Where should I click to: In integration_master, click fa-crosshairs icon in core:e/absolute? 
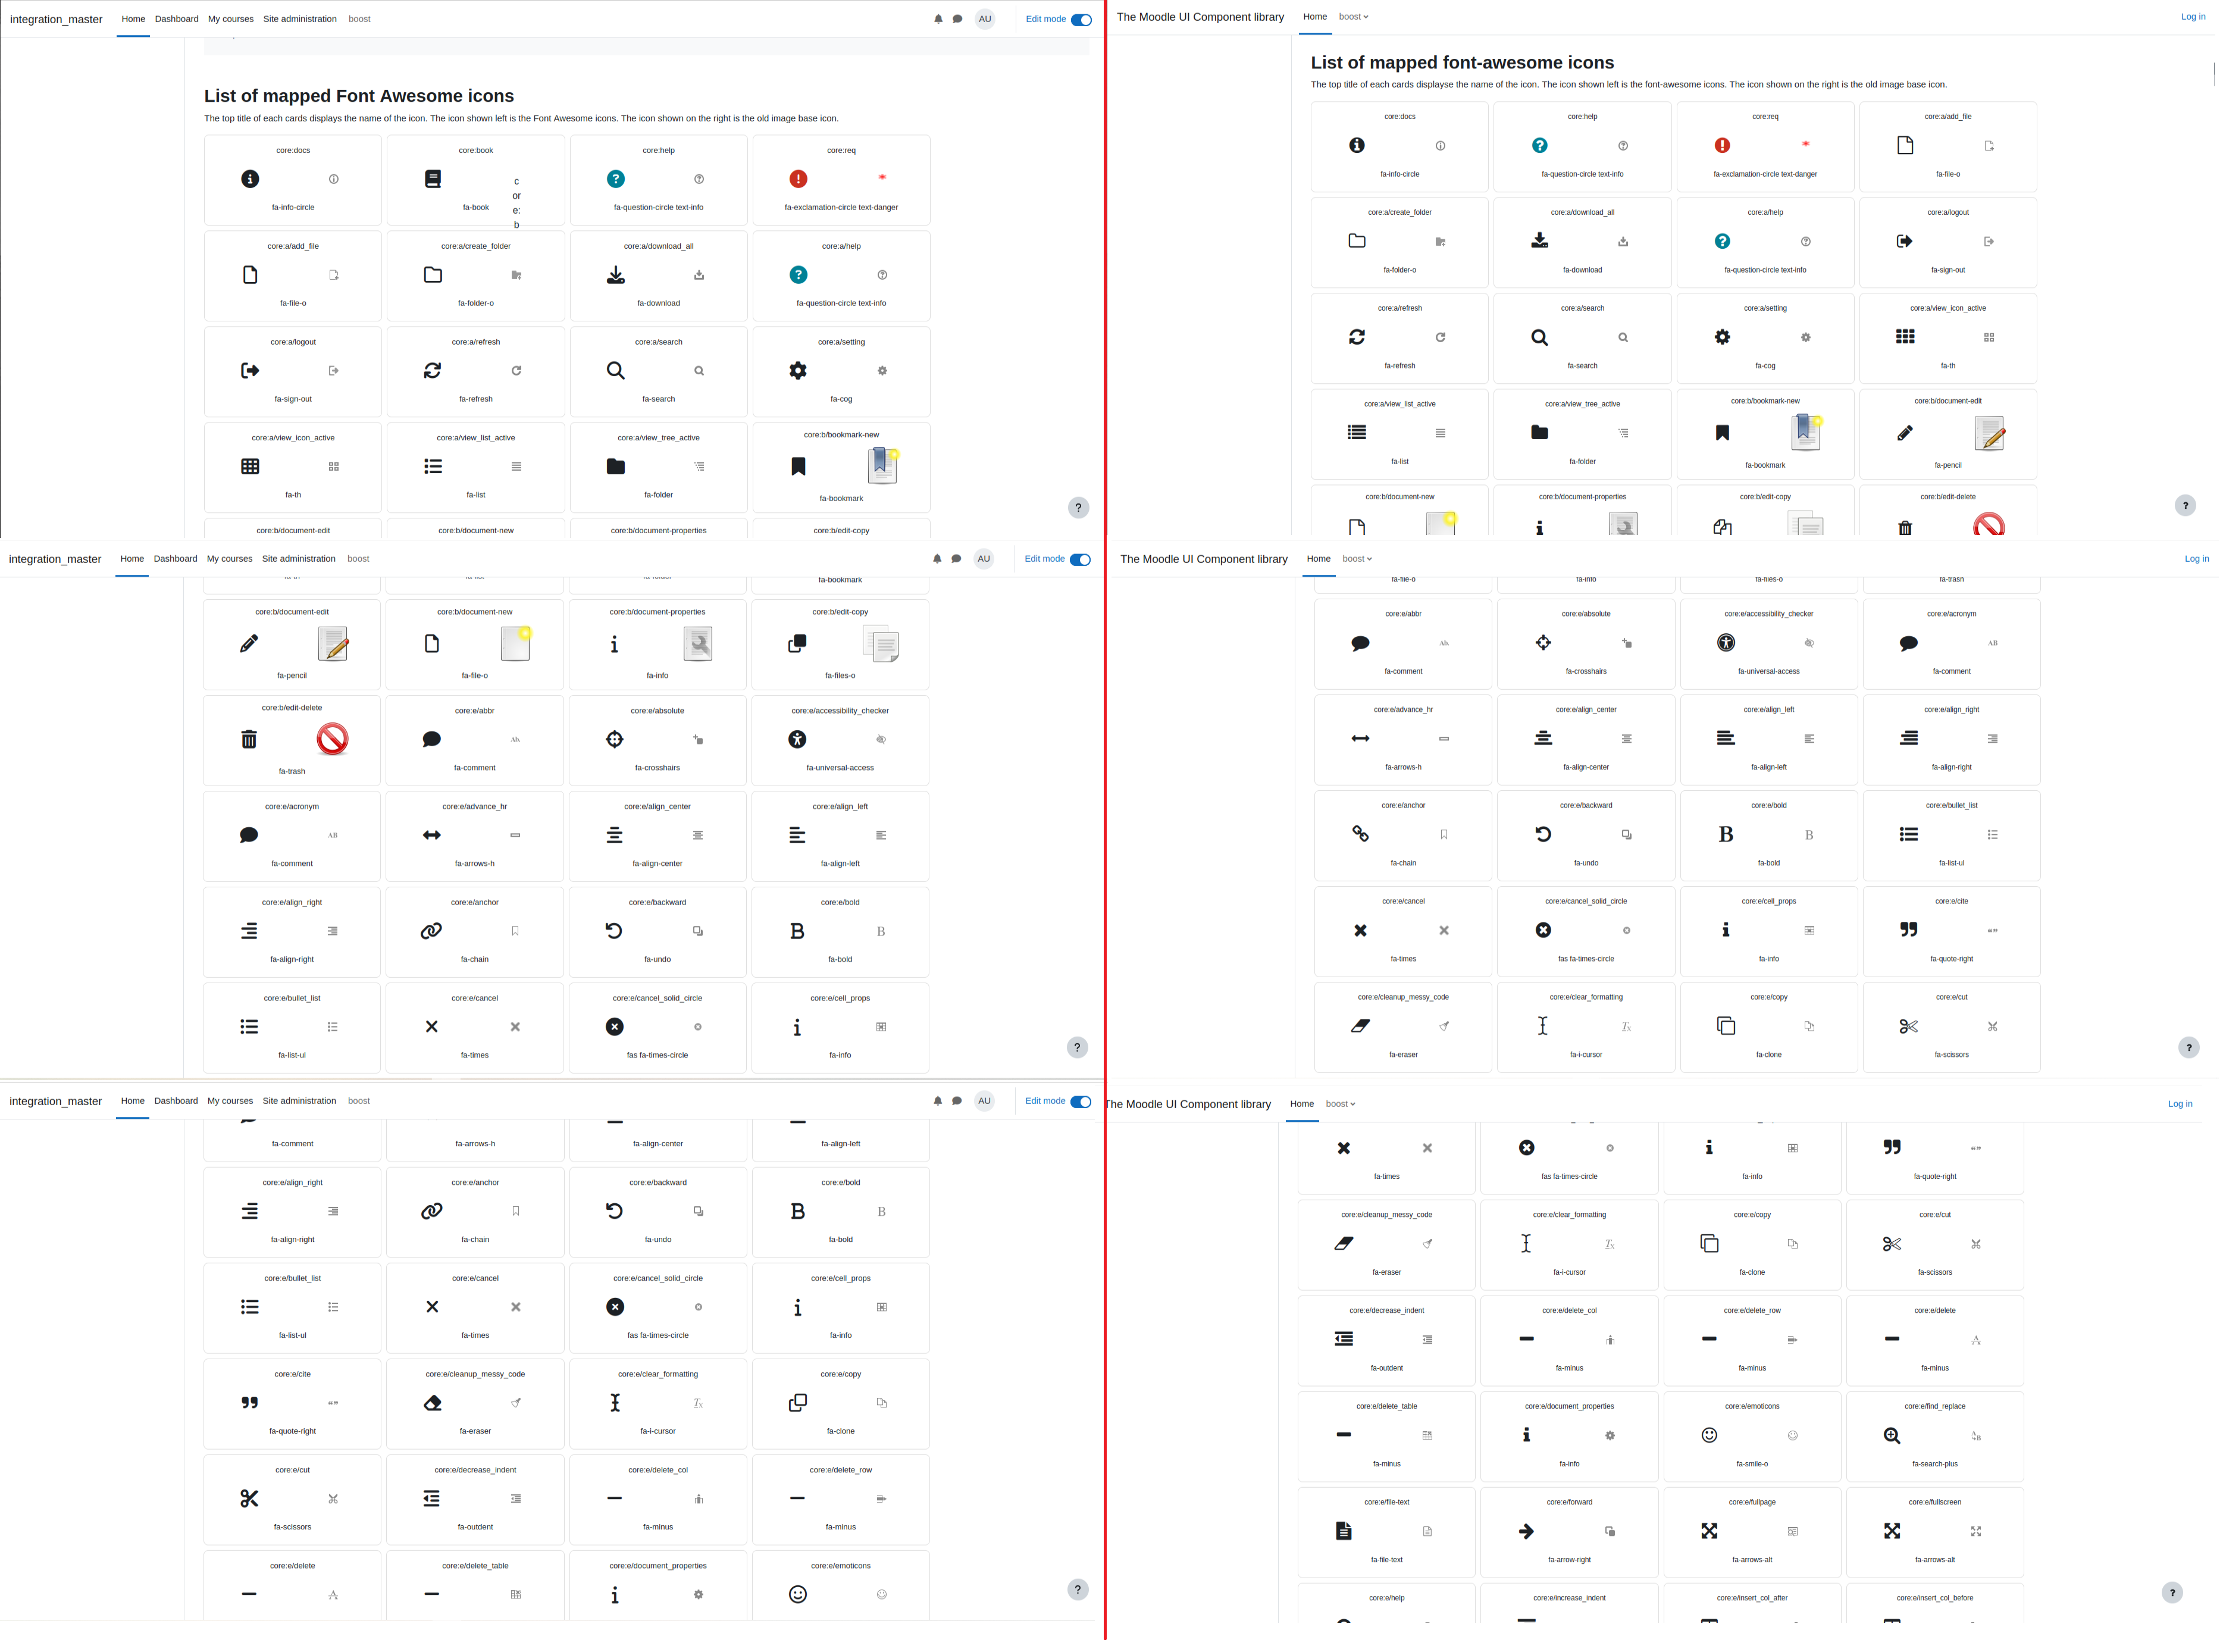pos(616,740)
